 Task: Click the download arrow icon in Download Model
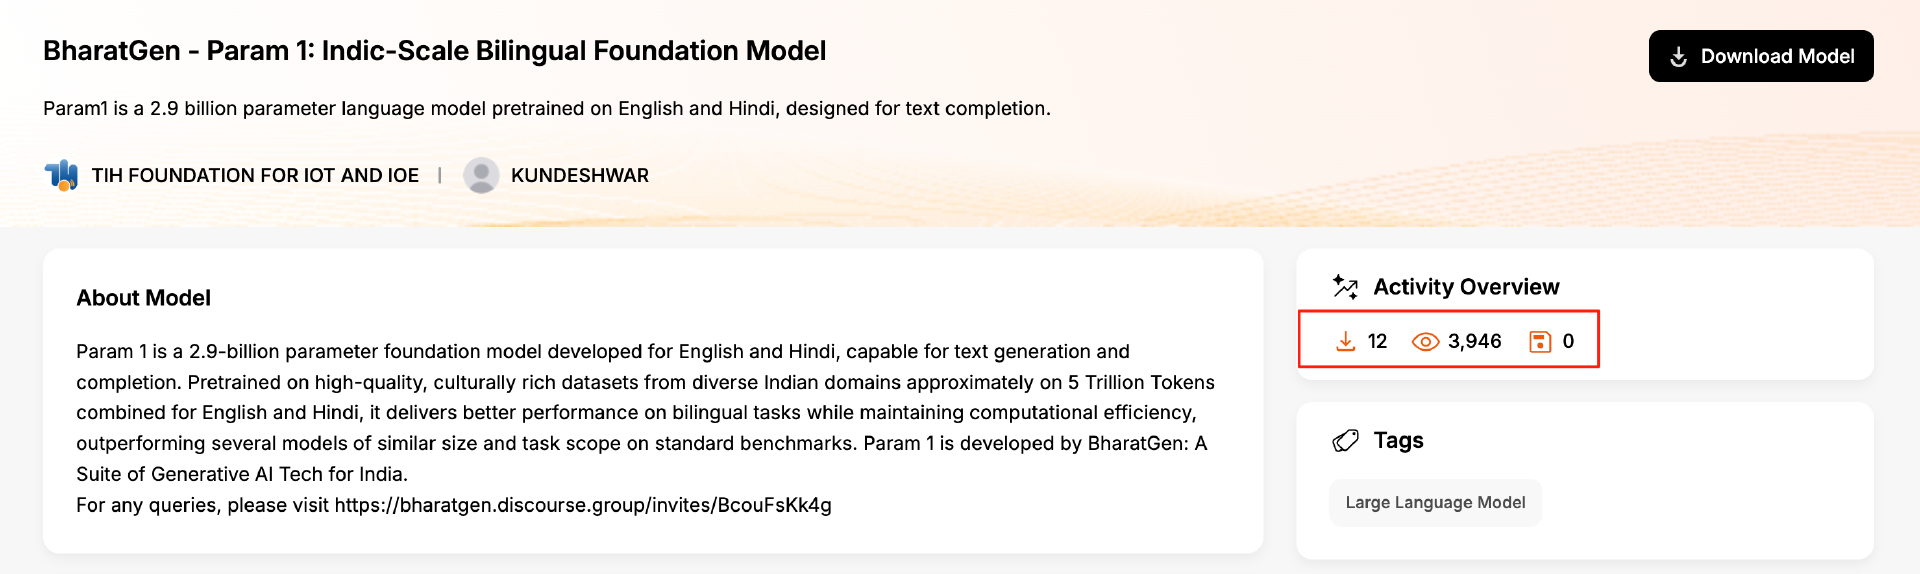(1679, 57)
